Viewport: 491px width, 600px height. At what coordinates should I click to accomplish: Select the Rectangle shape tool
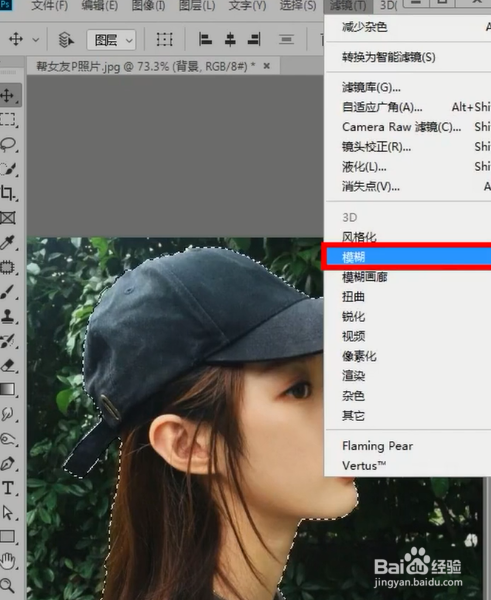[x=8, y=536]
